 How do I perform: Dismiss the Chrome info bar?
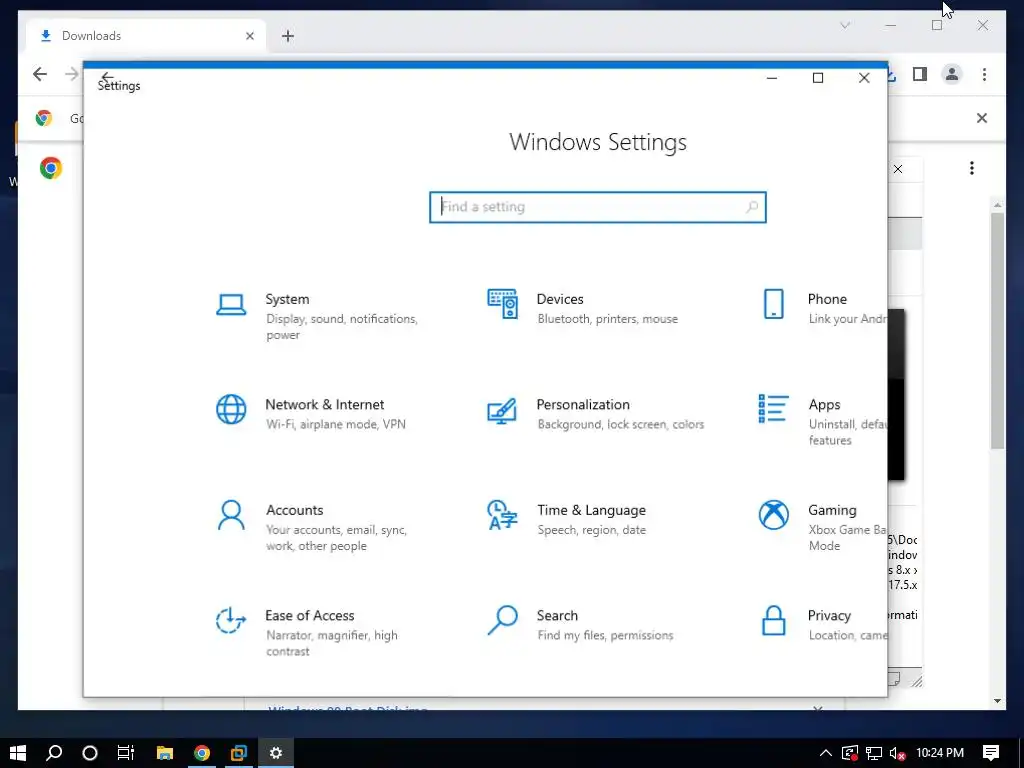point(982,118)
